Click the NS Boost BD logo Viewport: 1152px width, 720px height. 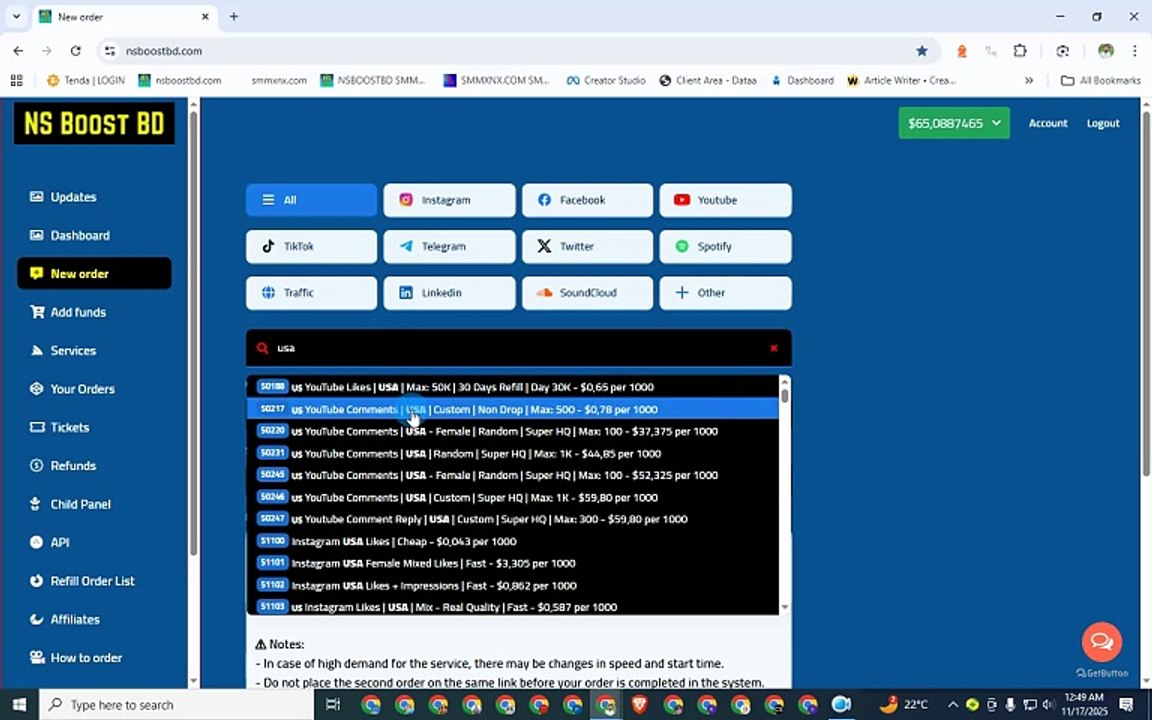click(x=94, y=123)
